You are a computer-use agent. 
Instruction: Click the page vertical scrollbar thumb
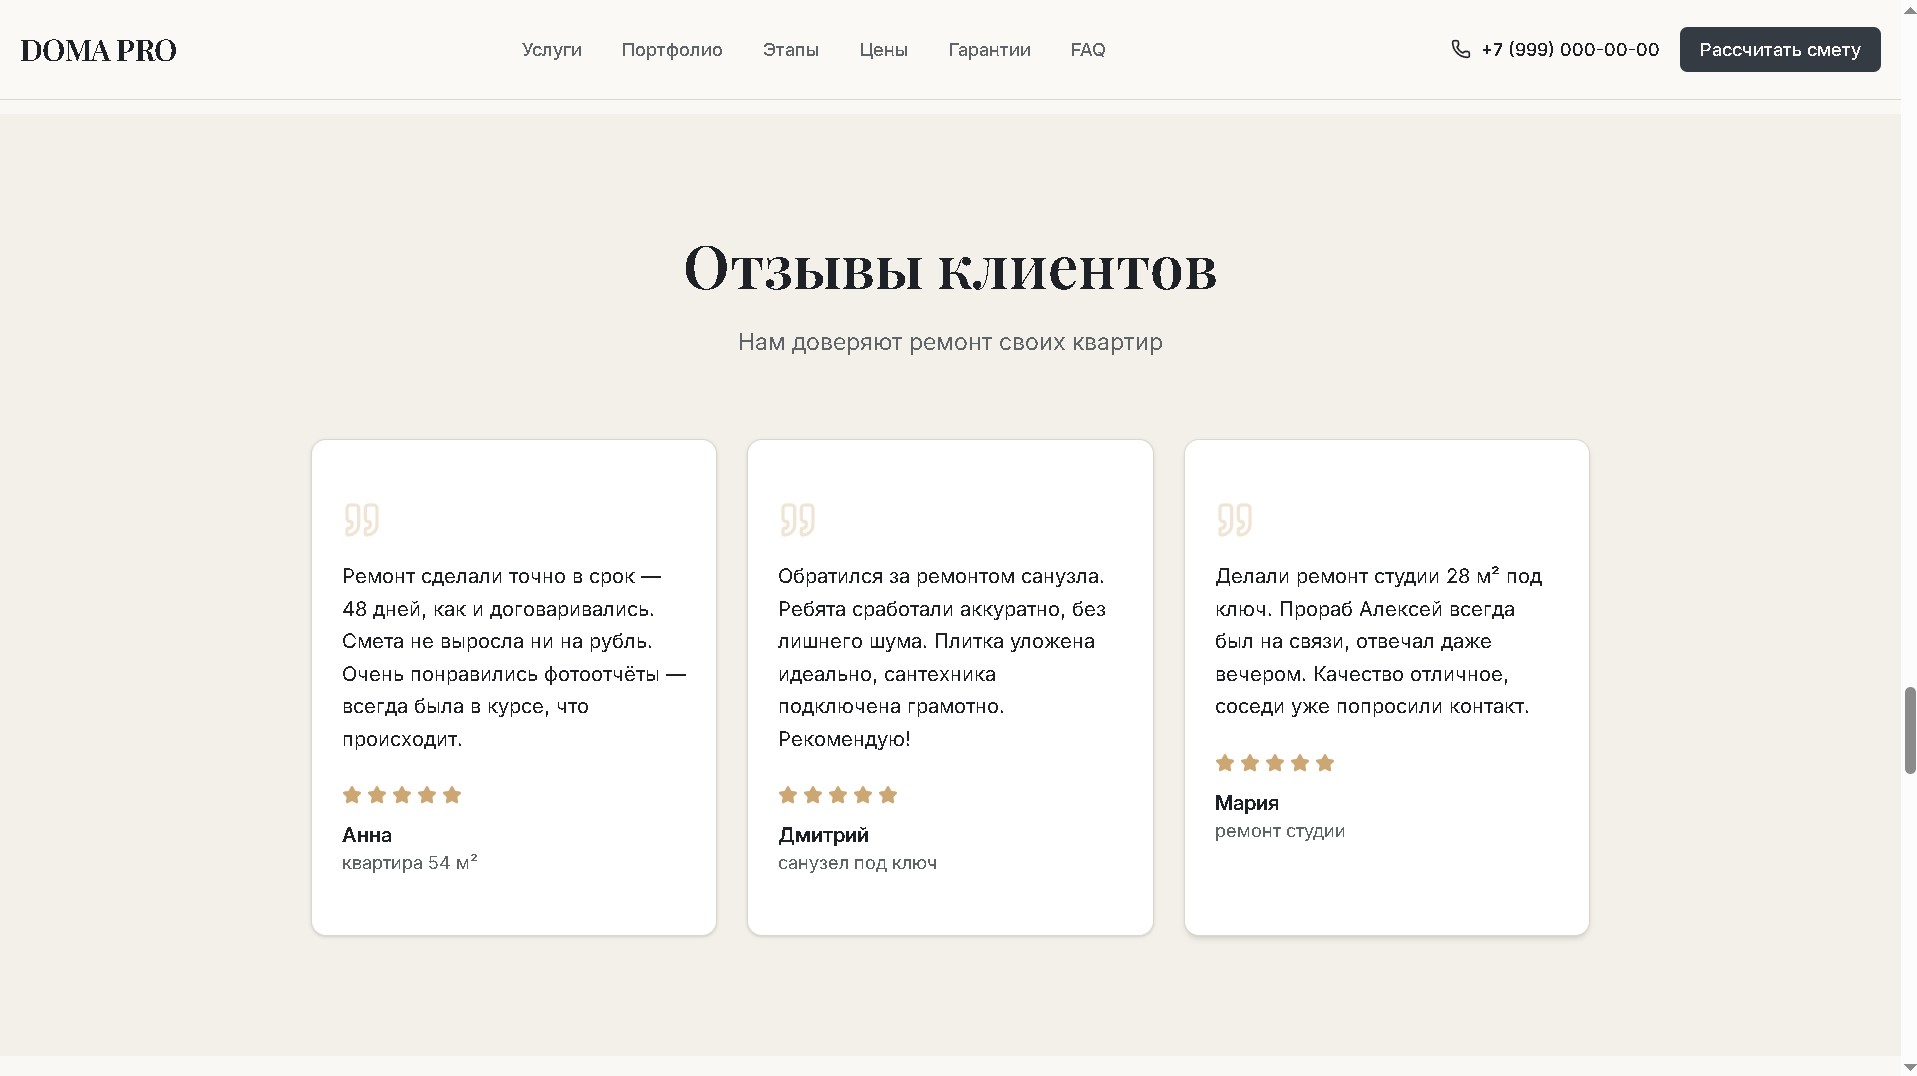(x=1909, y=730)
